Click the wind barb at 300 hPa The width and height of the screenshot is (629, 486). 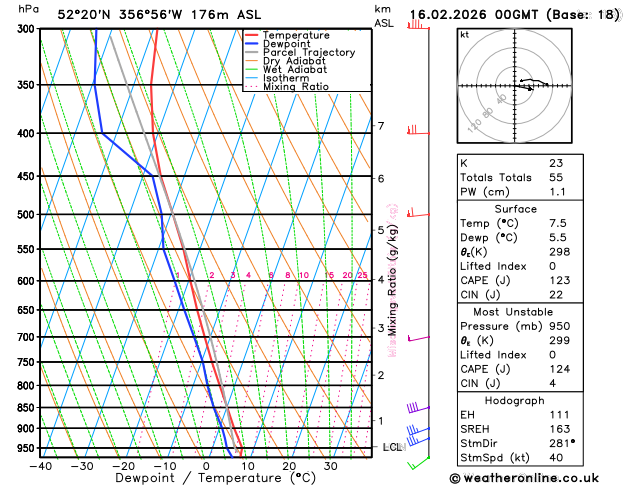[418, 25]
